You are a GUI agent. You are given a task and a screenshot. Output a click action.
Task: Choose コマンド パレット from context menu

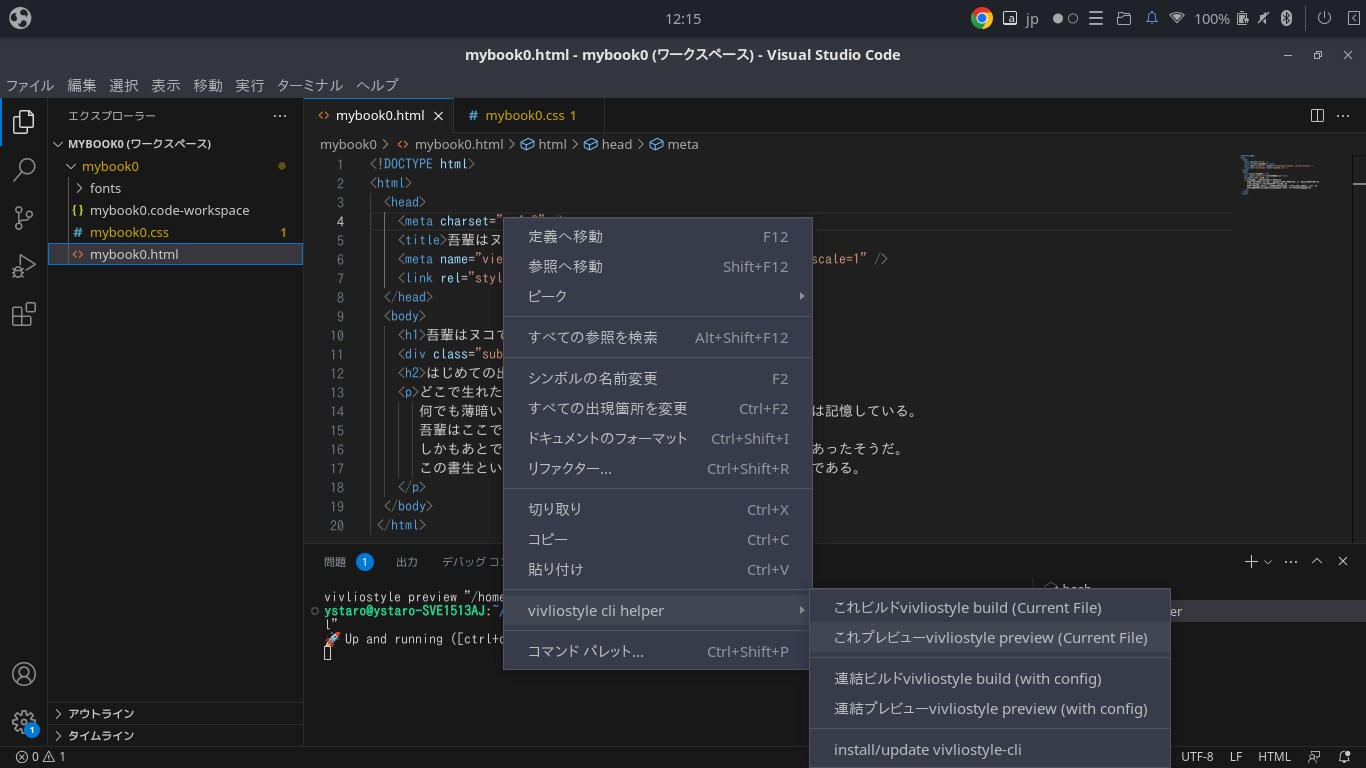tap(658, 651)
